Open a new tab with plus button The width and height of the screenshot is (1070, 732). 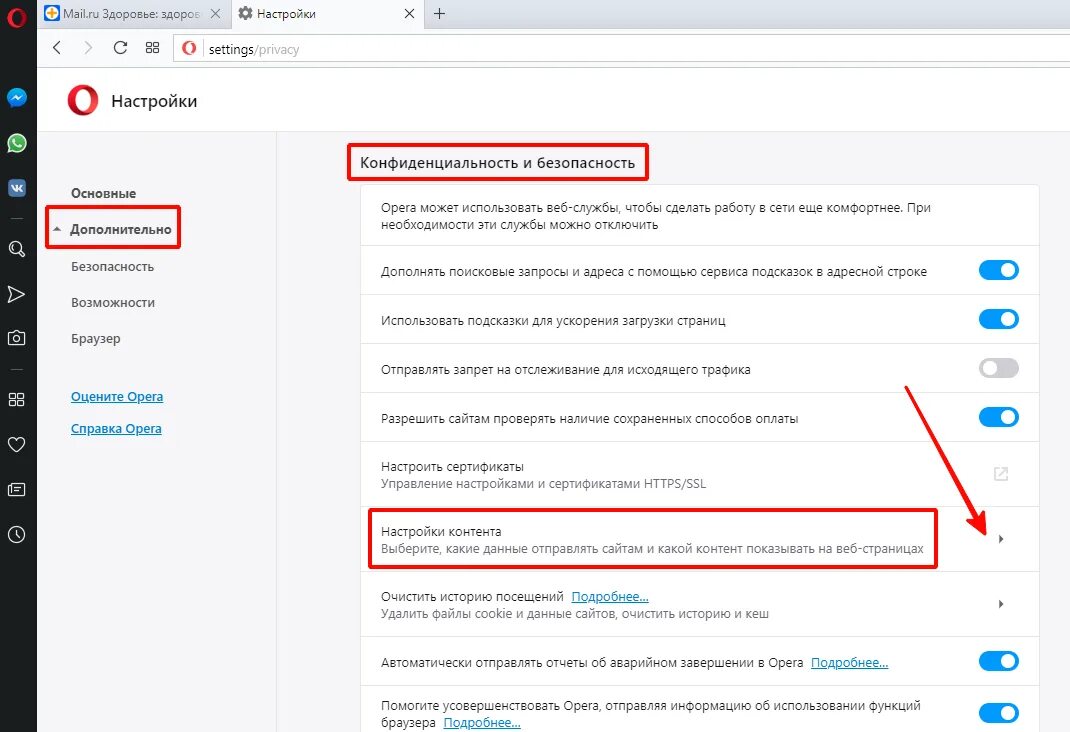pyautogui.click(x=439, y=14)
